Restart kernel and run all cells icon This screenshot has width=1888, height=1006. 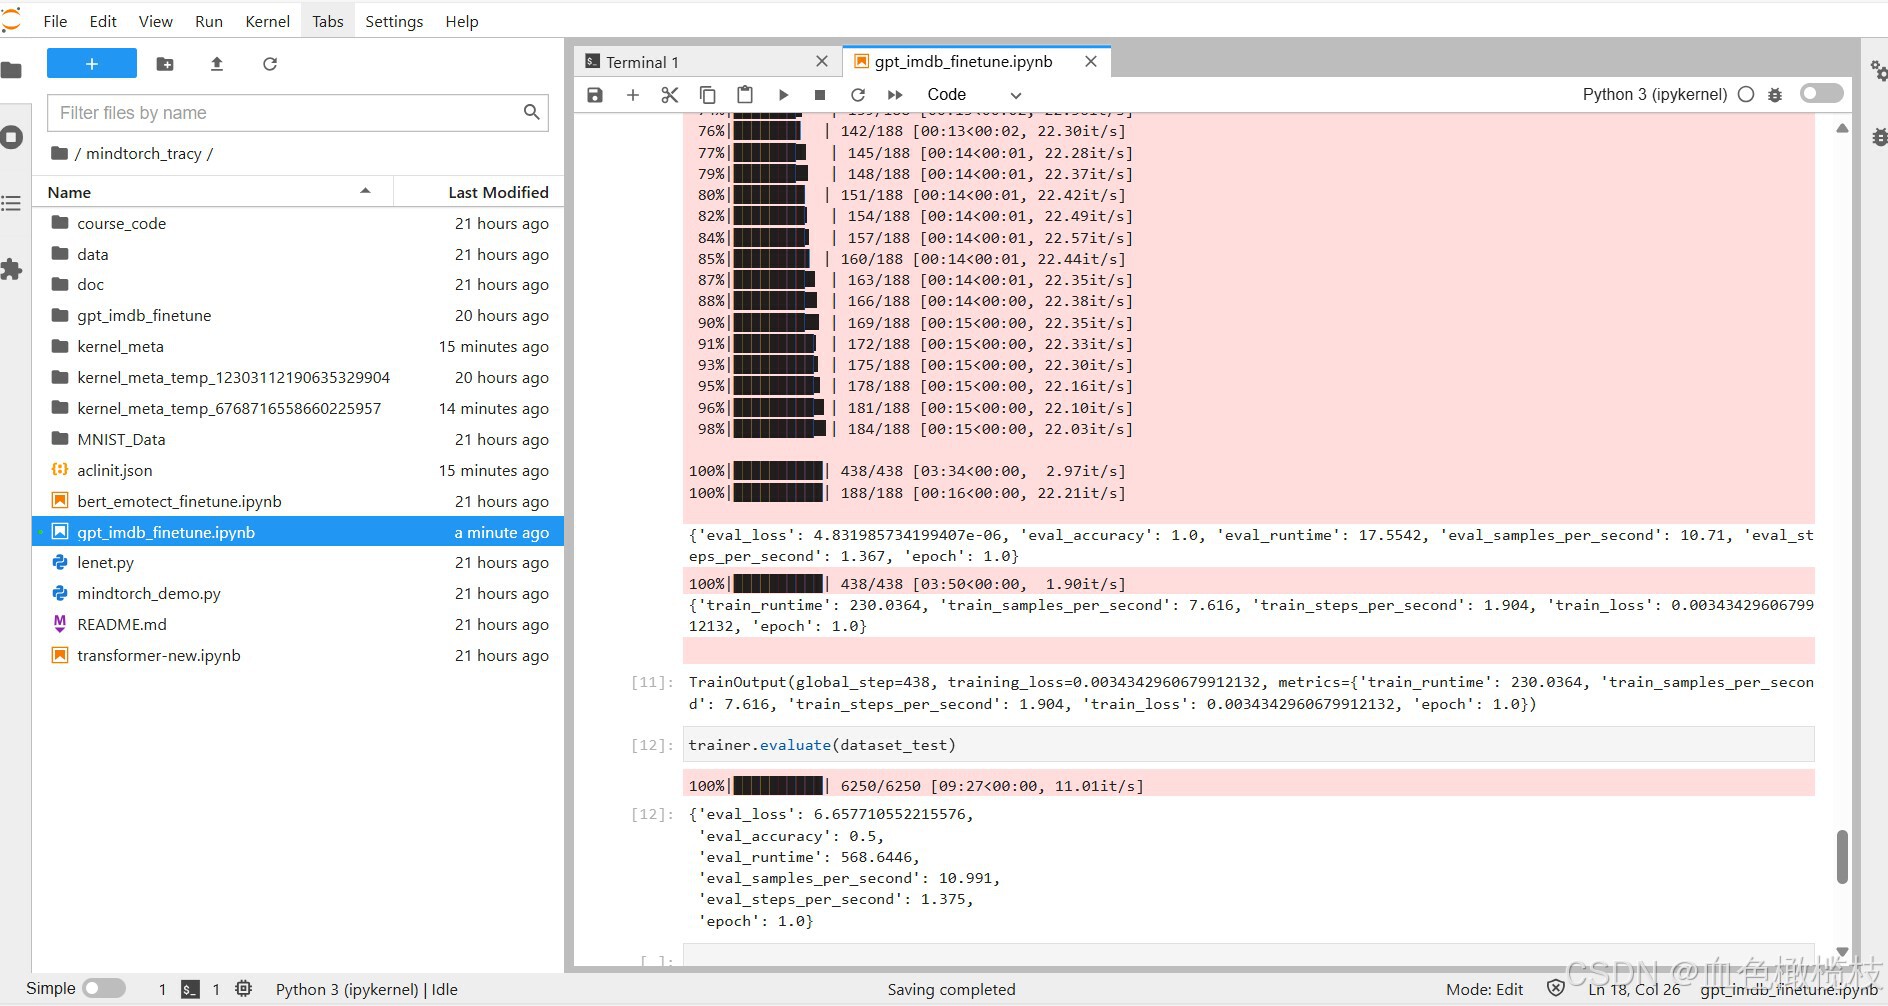(x=895, y=95)
